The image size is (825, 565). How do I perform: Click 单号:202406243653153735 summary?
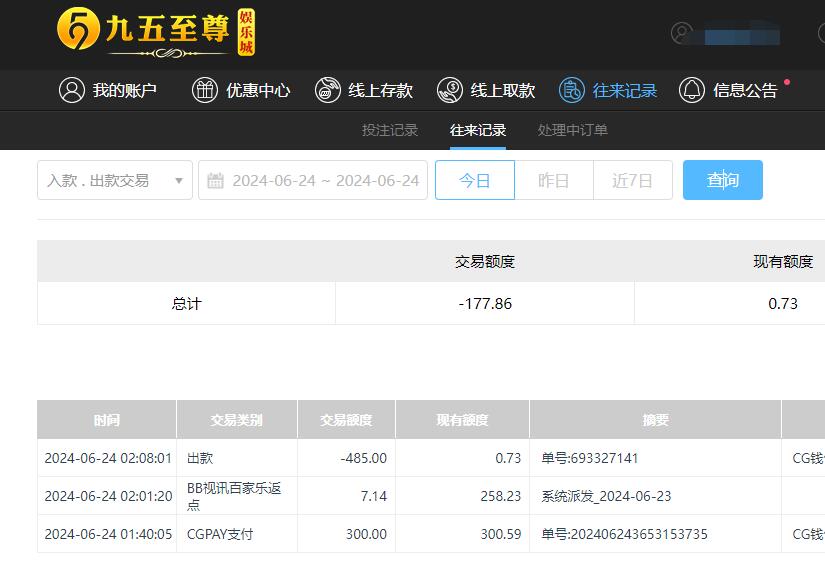pyautogui.click(x=625, y=534)
